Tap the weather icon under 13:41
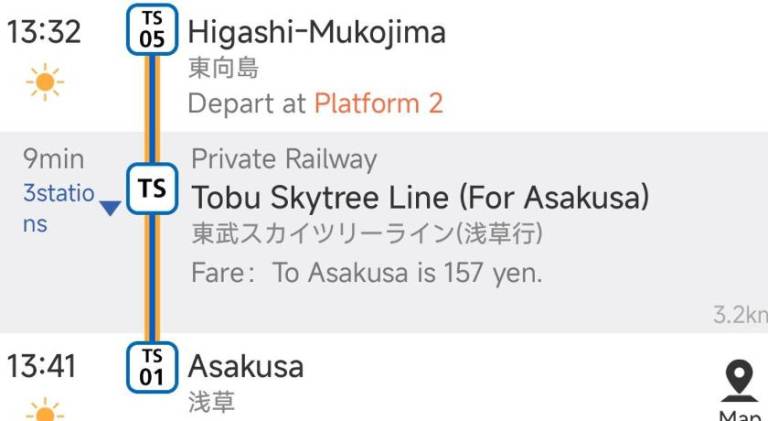The height and width of the screenshot is (421, 768). tap(45, 411)
